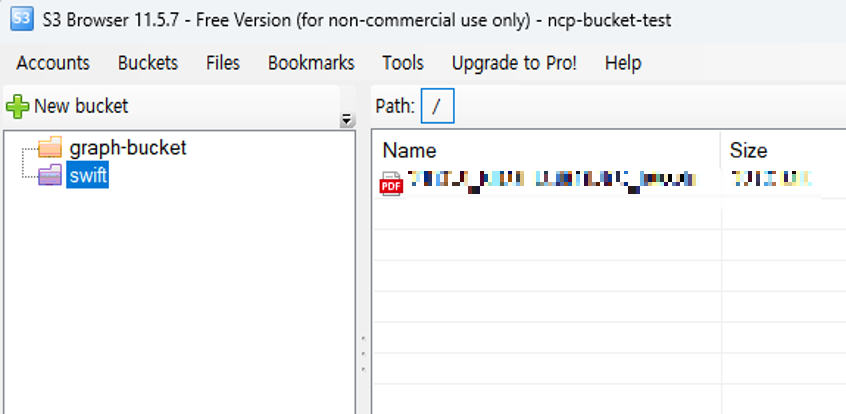Open the Files menu
The image size is (846, 414).
pyautogui.click(x=223, y=63)
